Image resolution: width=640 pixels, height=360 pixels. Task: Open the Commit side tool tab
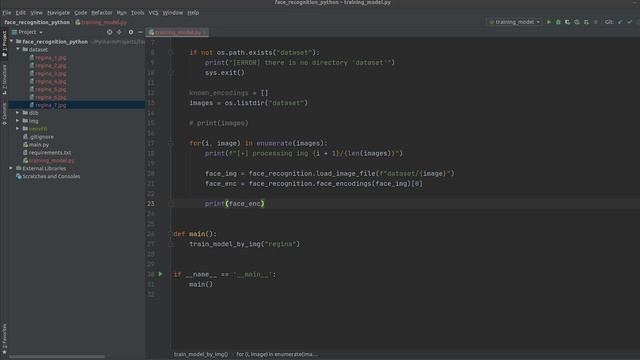click(4, 113)
